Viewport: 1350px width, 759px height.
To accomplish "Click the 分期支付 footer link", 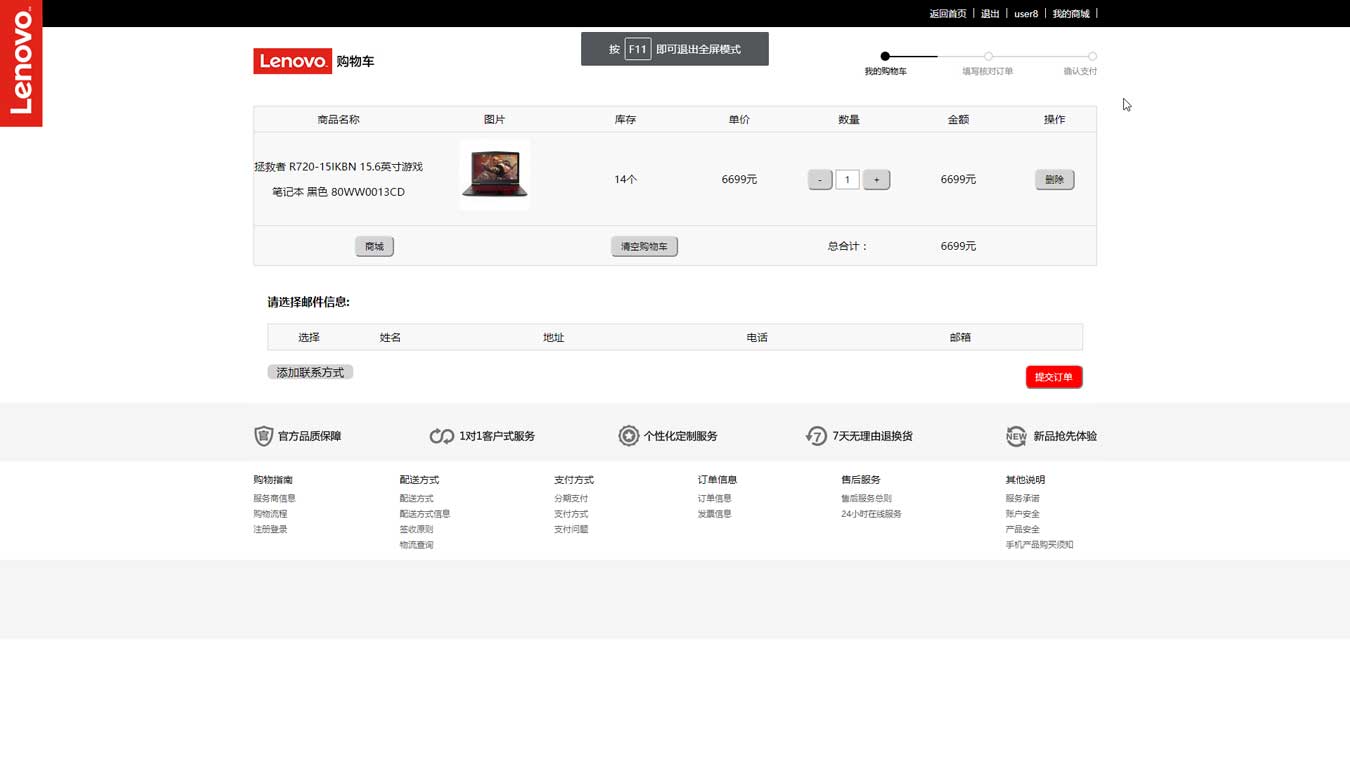I will tap(571, 498).
